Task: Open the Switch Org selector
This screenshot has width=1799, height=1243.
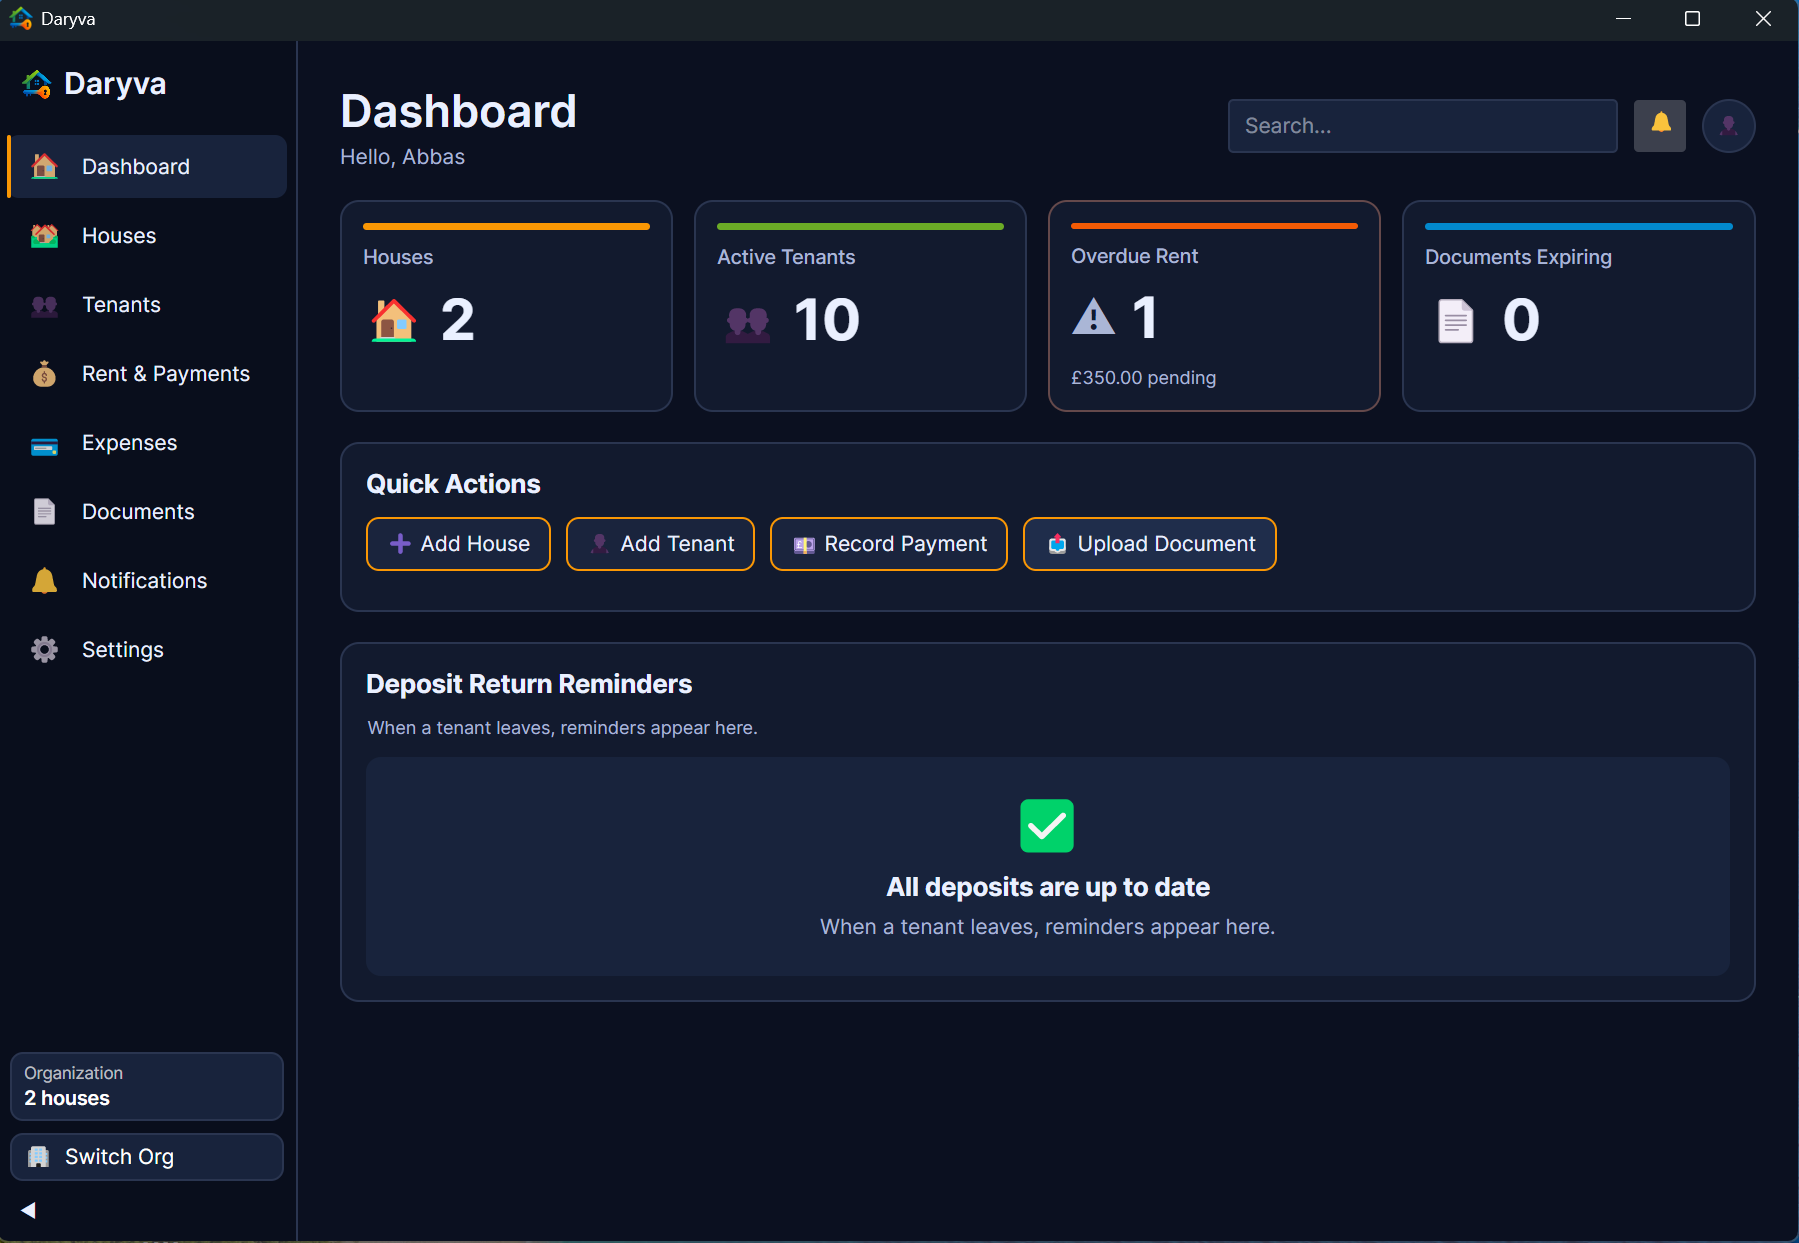Action: (147, 1157)
